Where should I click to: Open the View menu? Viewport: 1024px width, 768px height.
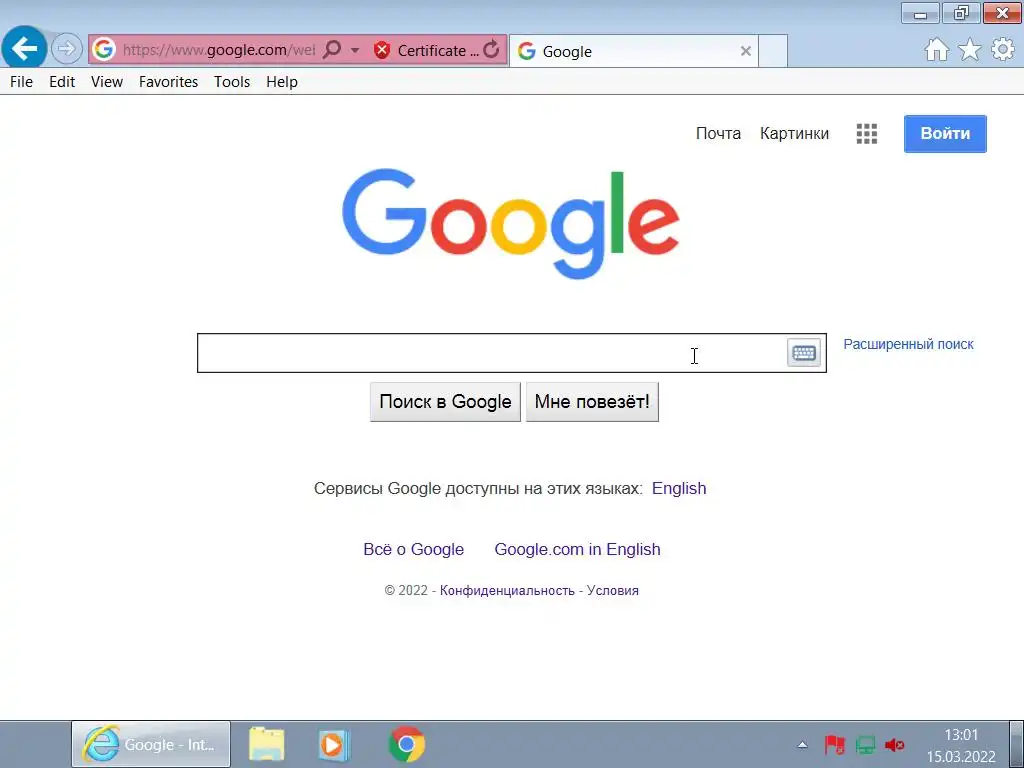106,82
